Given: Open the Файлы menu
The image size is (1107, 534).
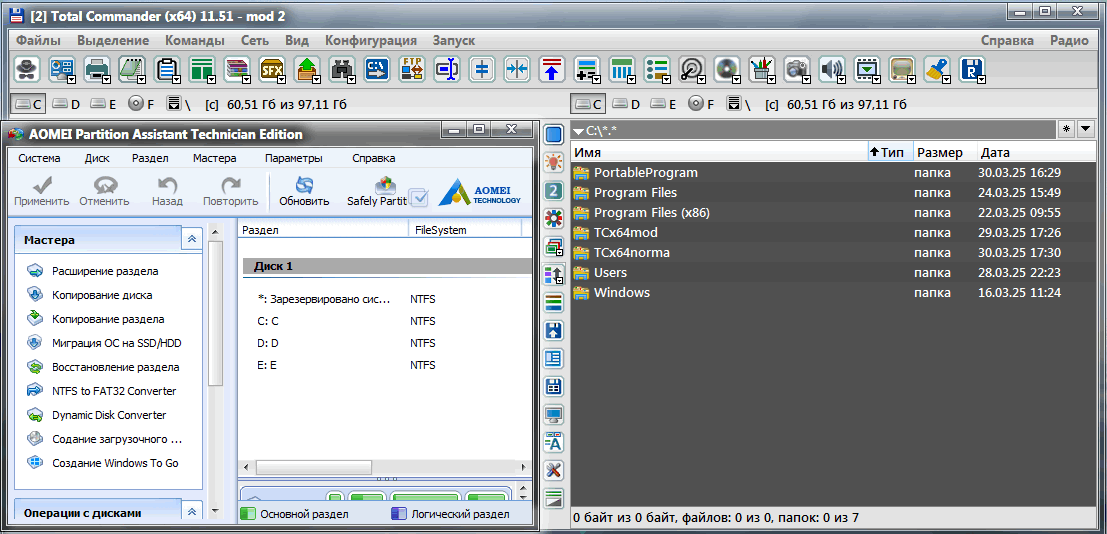Looking at the screenshot, I should coord(38,40).
